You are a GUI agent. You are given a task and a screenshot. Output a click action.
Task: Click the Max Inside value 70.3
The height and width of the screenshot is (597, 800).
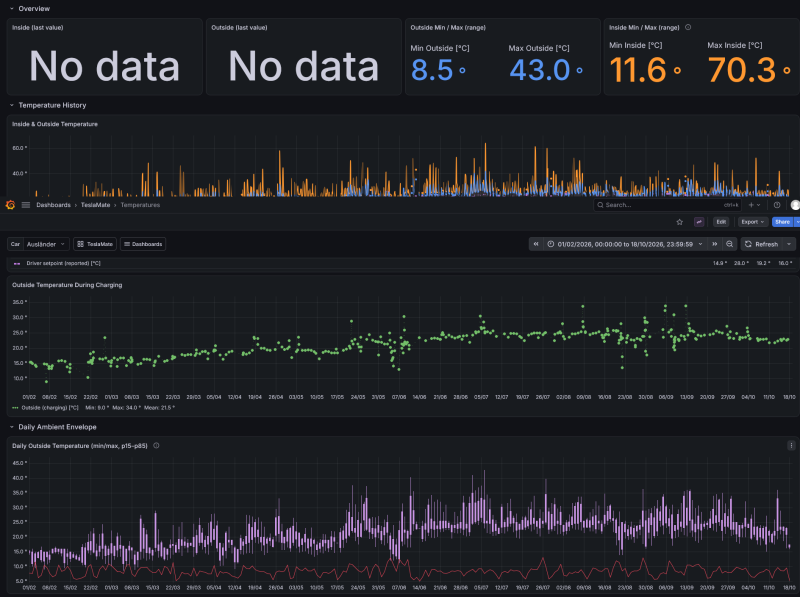[x=749, y=69]
